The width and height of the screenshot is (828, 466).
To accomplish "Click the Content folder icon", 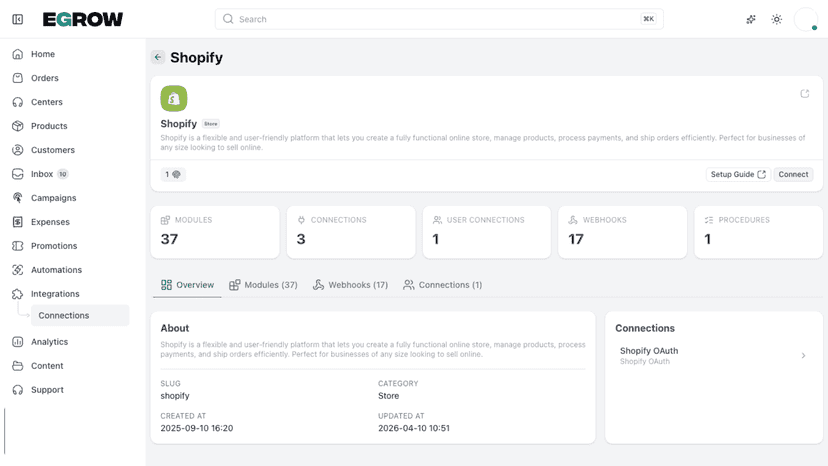I will (17, 366).
